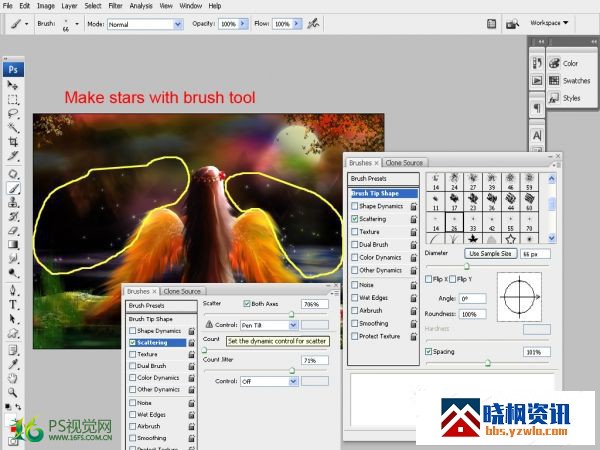This screenshot has height=450, width=600.
Task: Uncheck Scattering in right Brushes panel
Action: point(355,219)
